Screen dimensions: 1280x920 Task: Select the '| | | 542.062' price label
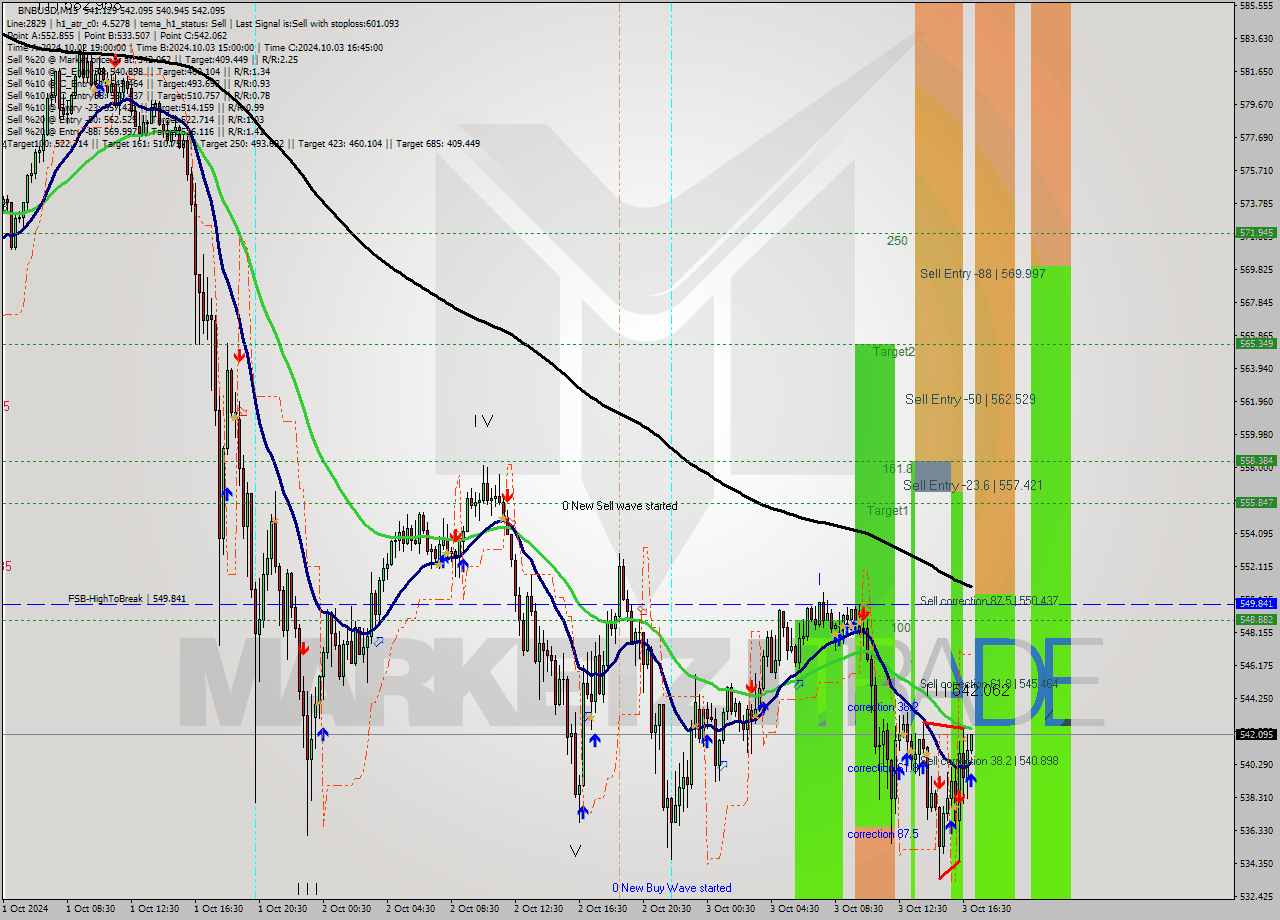pyautogui.click(x=966, y=691)
